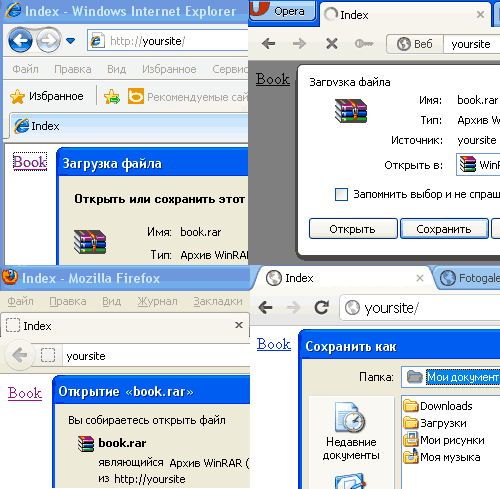Click add to favorites bar star icon
Screen dimensions: 500x489
tap(112, 97)
